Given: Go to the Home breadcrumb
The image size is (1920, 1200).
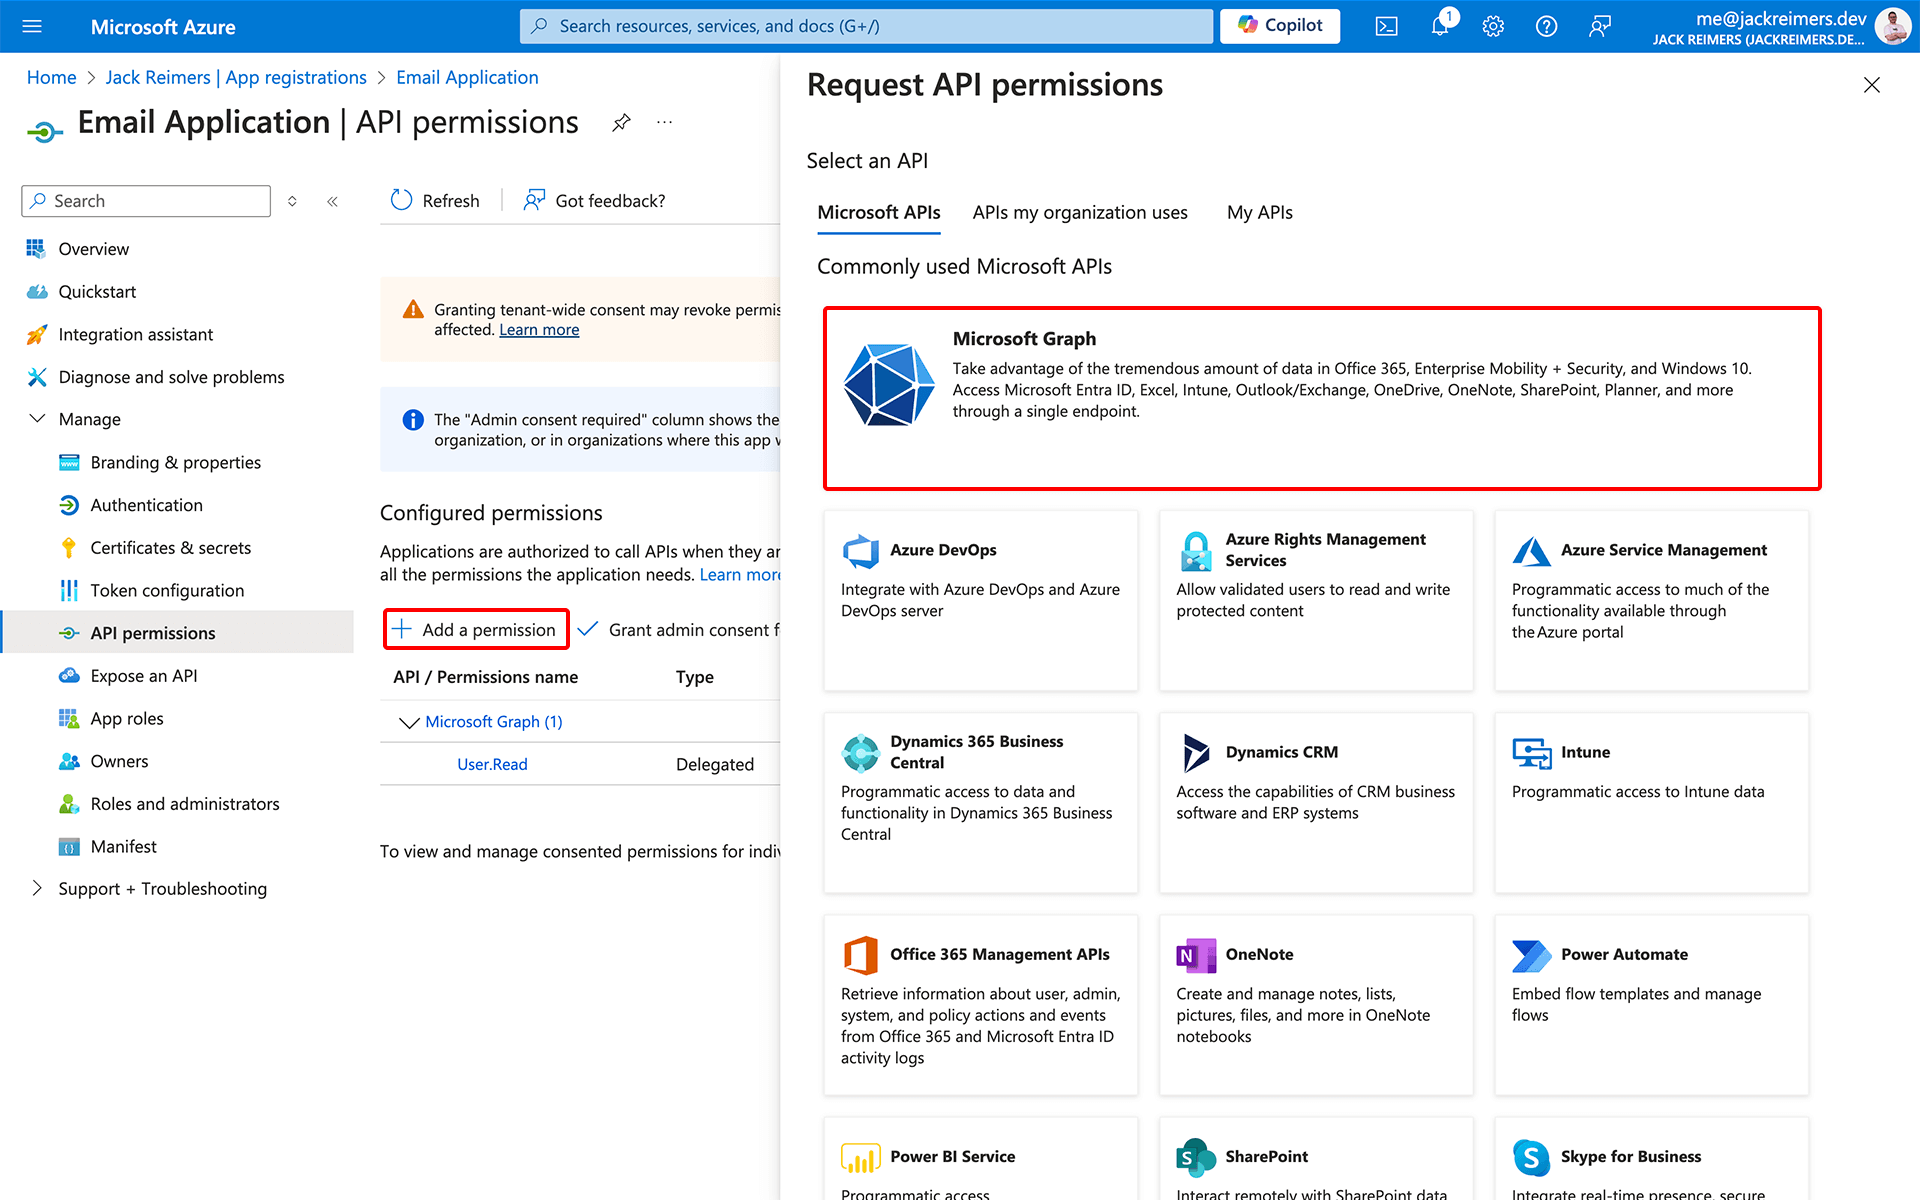Looking at the screenshot, I should tap(51, 78).
